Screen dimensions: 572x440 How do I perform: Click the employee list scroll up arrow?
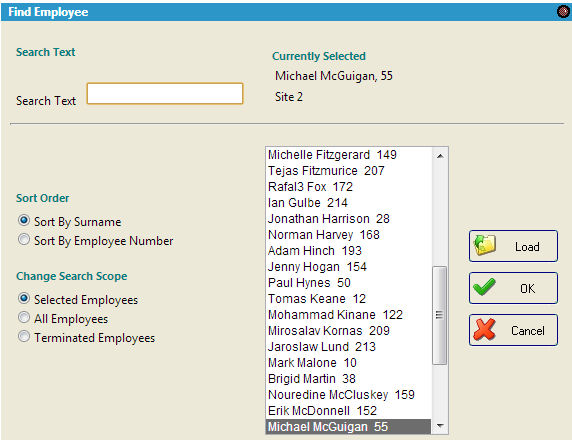pos(440,156)
